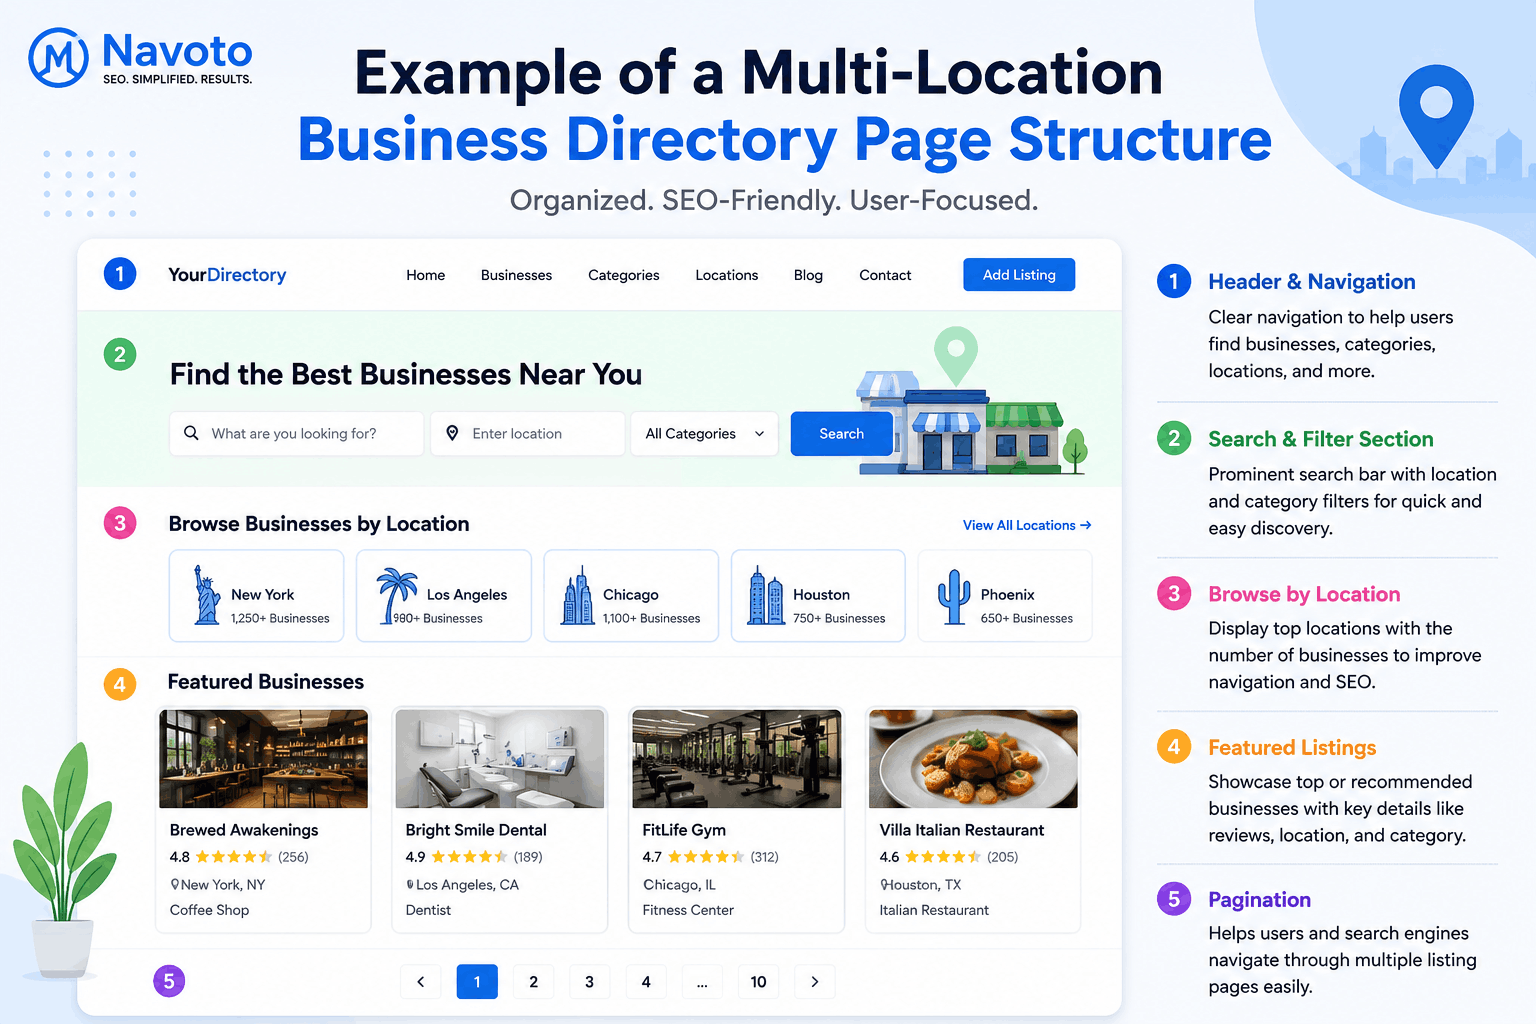Click the Dentist category text
Viewport: 1536px width, 1024px height.
428,910
